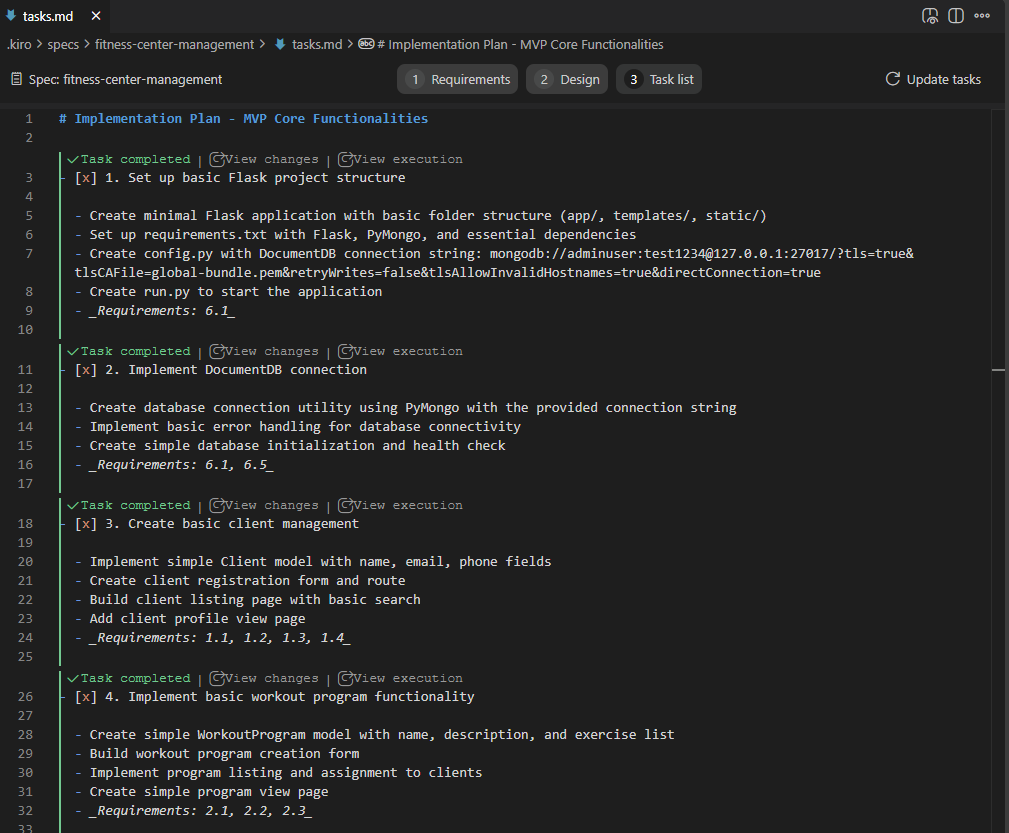The width and height of the screenshot is (1009, 833).
Task: Click the refresh icon beside Update tasks
Action: pos(893,79)
